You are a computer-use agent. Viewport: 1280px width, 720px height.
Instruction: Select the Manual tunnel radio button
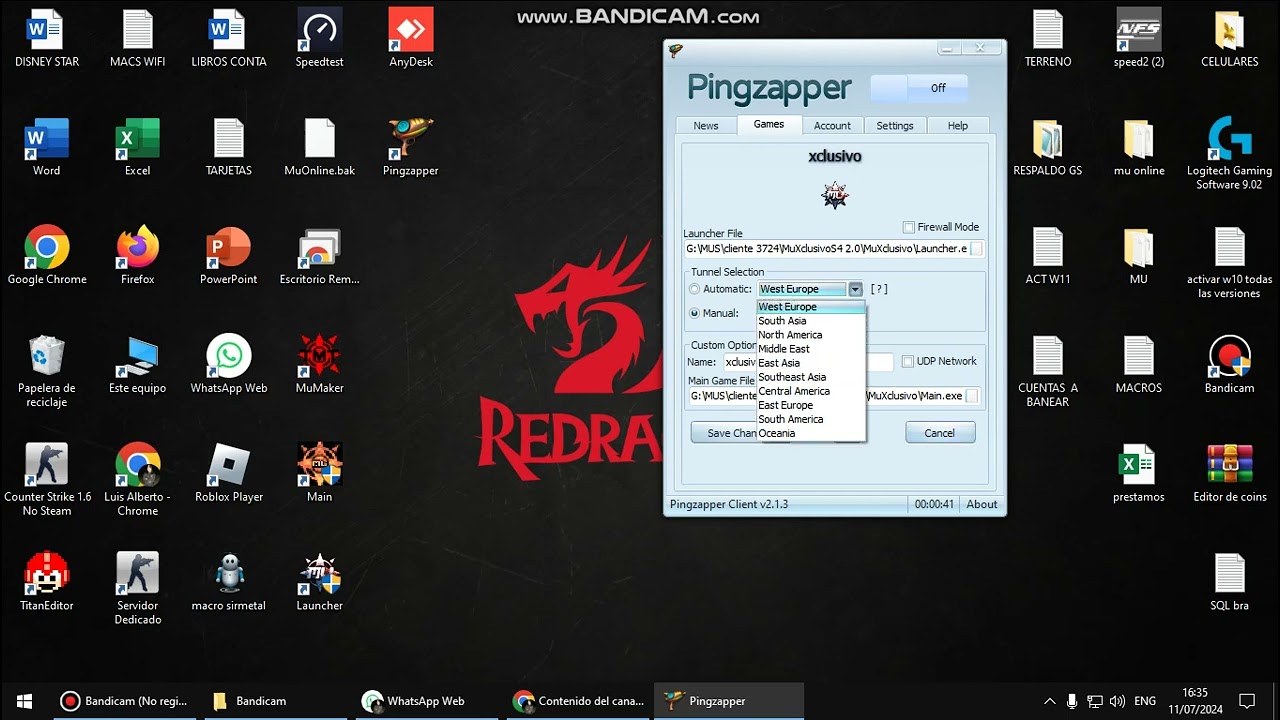695,313
